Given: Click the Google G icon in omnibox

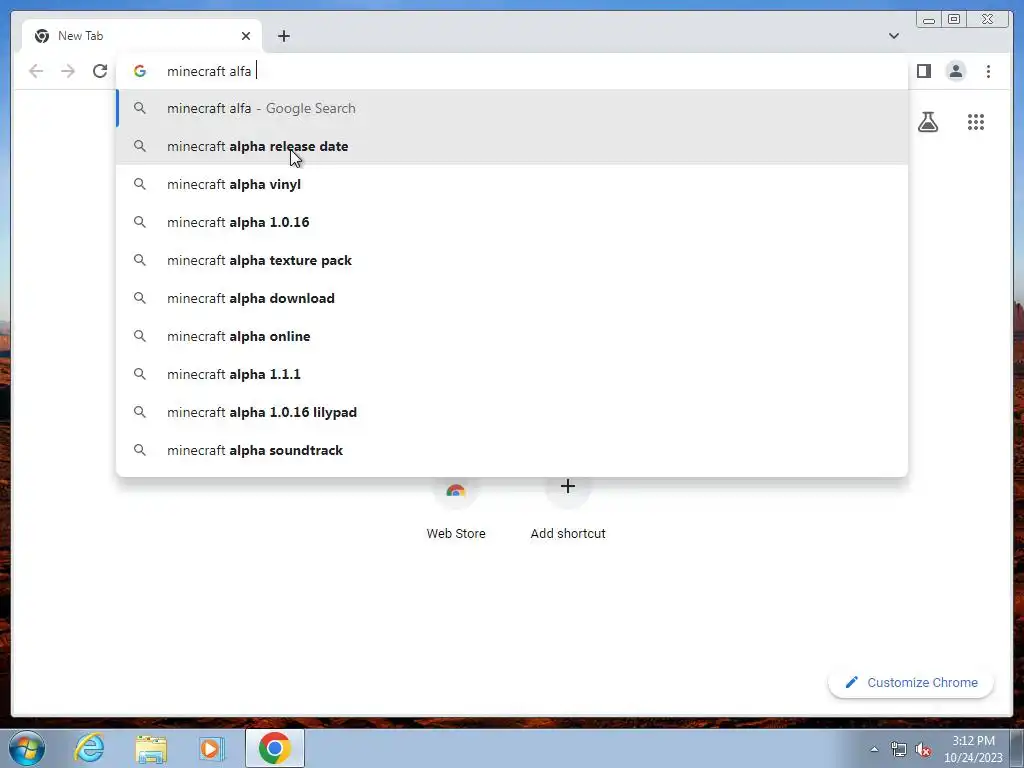Looking at the screenshot, I should 140,71.
